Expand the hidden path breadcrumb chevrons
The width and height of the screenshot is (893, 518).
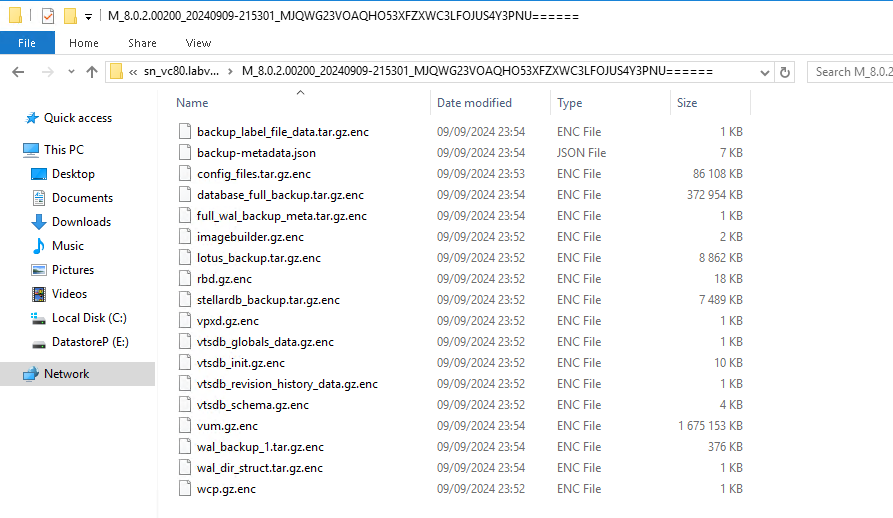pos(133,72)
